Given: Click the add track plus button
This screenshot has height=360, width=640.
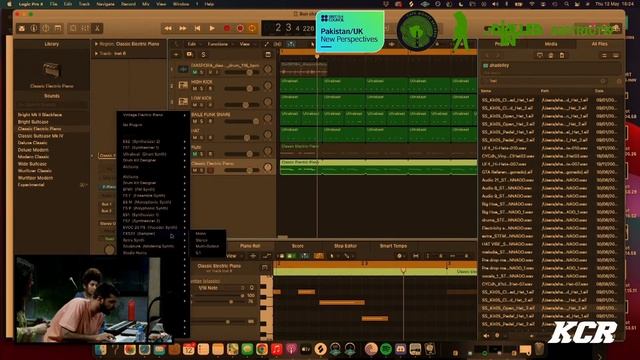Looking at the screenshot, I should coord(176,54).
